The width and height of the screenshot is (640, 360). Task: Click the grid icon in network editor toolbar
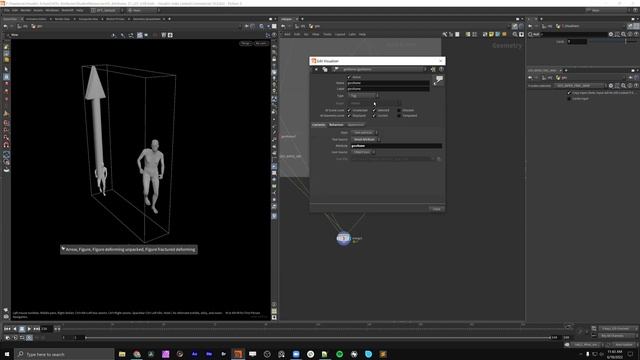pyautogui.click(x=474, y=34)
